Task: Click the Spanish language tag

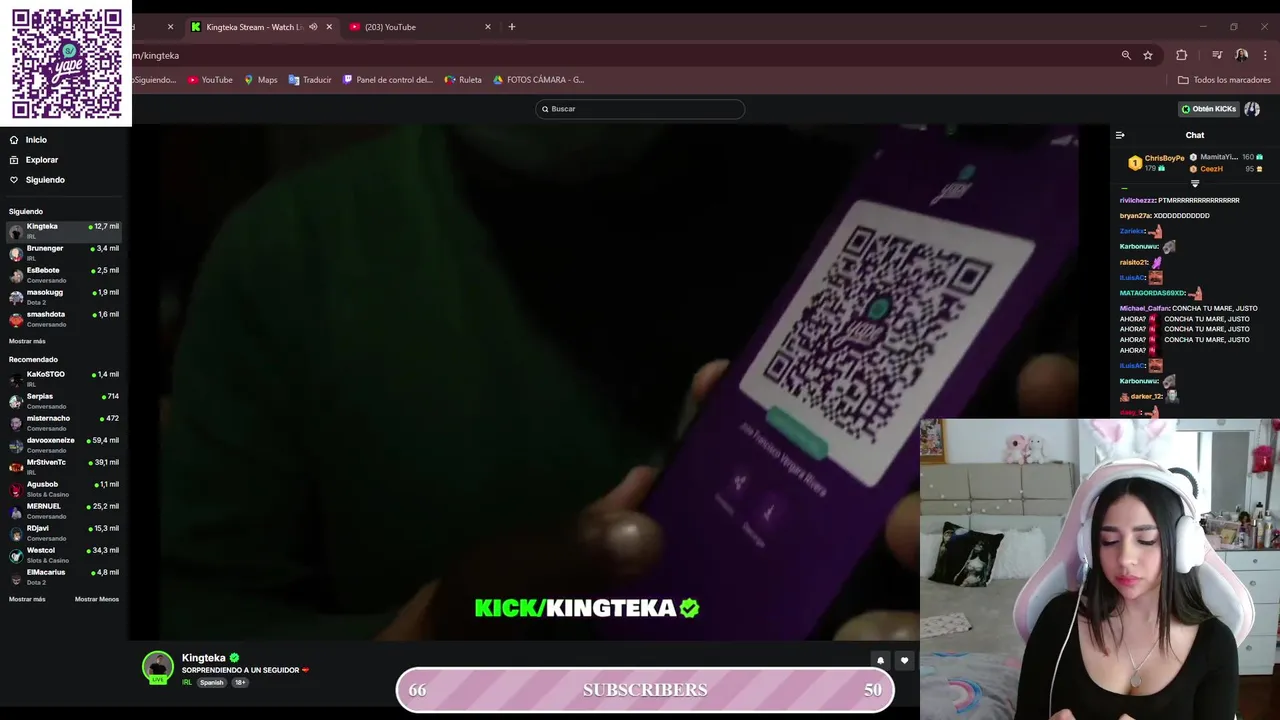Action: (x=212, y=683)
